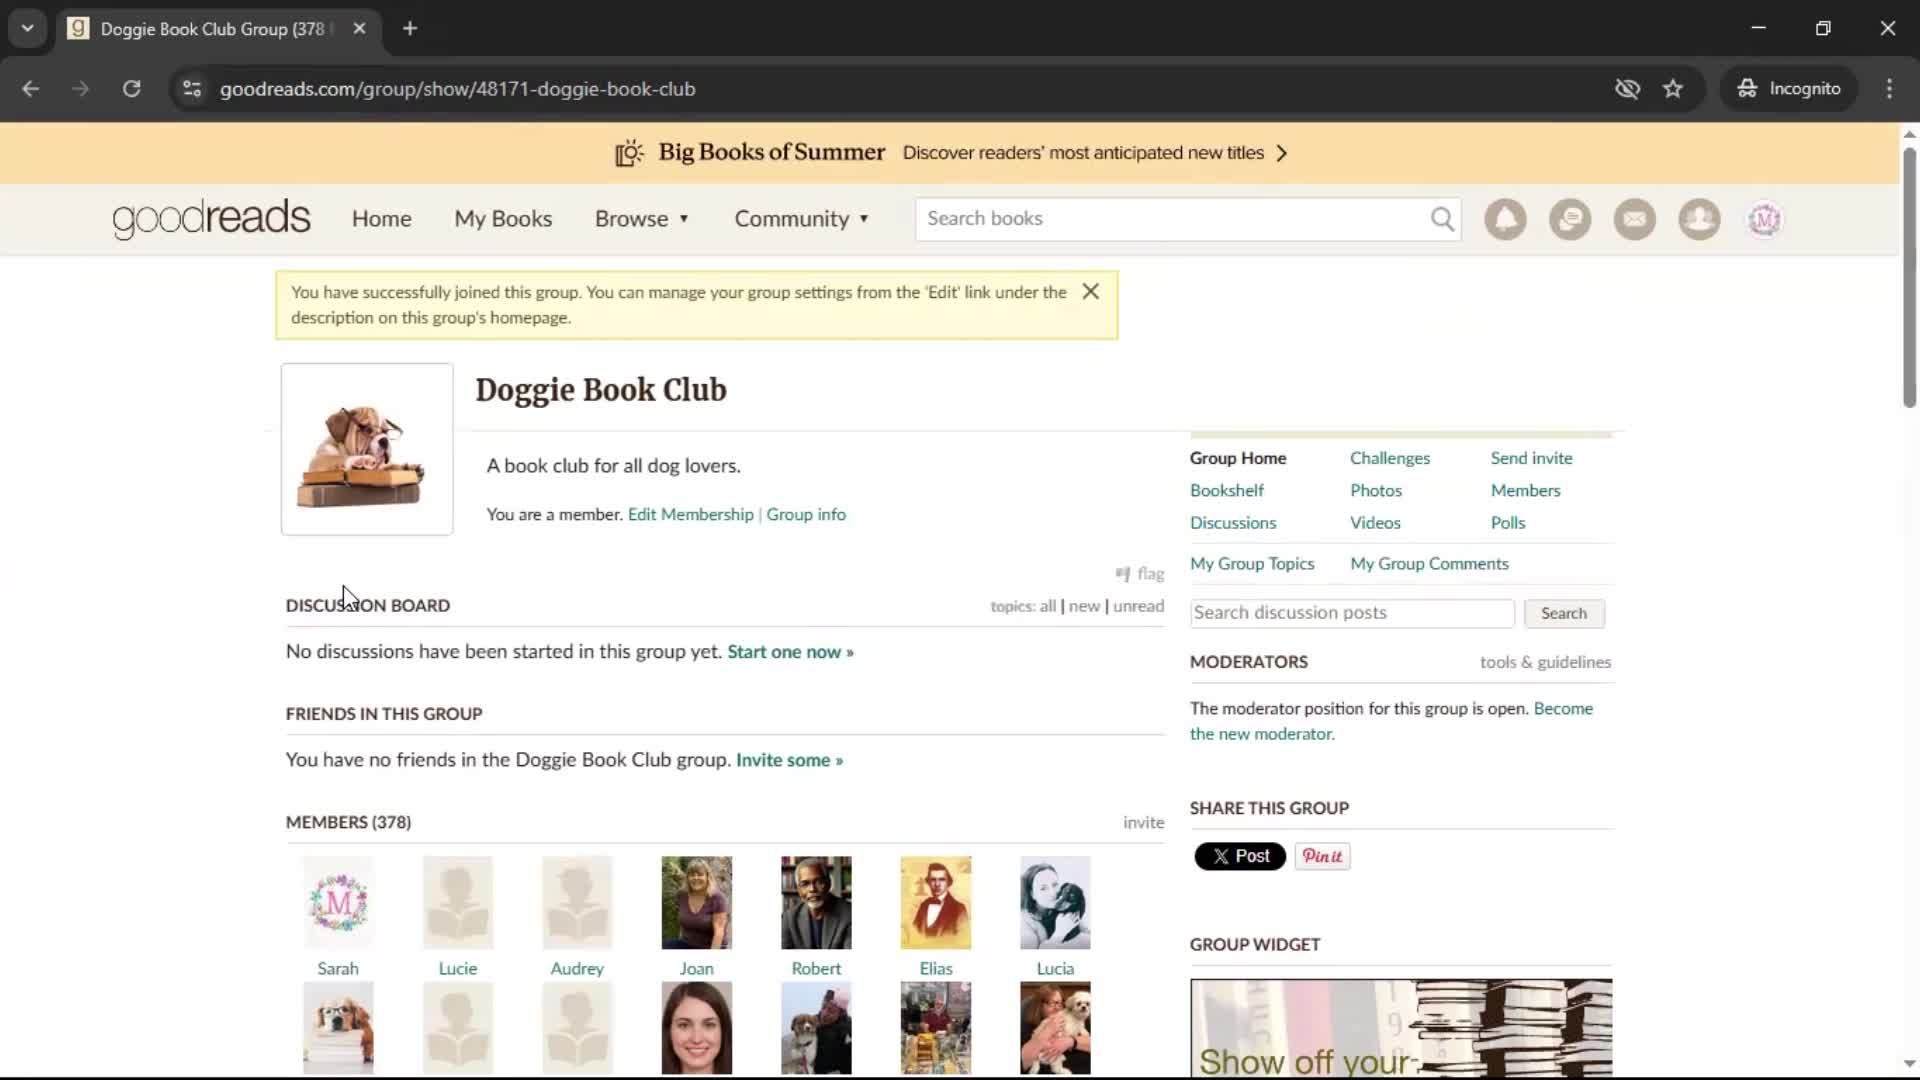Open the Polls group link
Viewport: 1920px width, 1080px height.
[x=1507, y=523]
